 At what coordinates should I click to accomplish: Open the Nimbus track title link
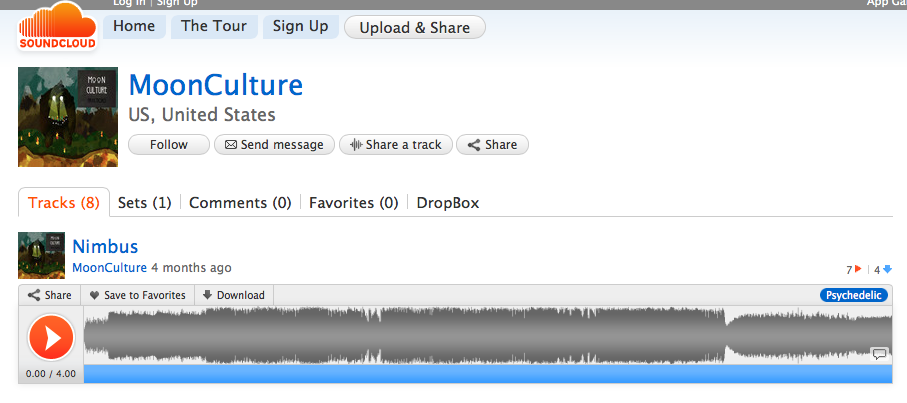pyautogui.click(x=105, y=247)
